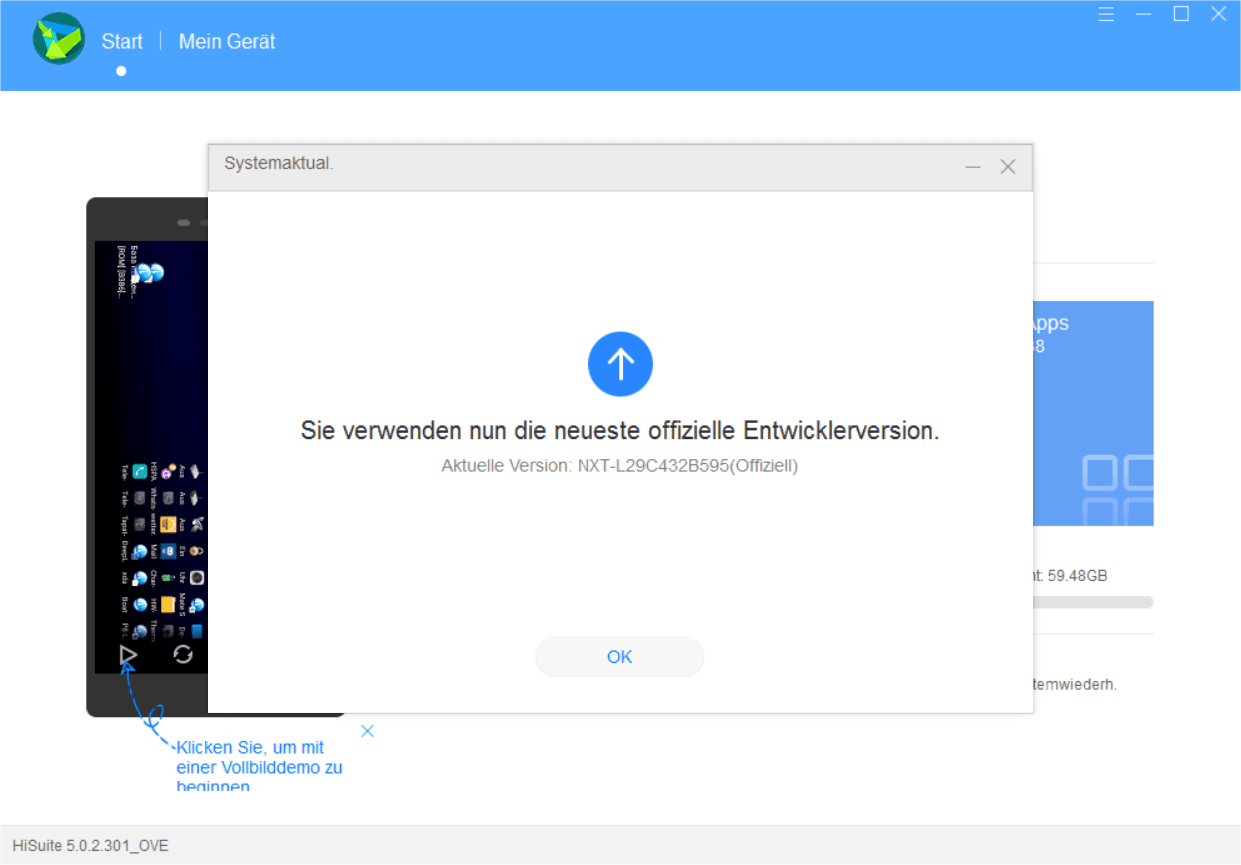Click the blue upward arrow update icon
Image resolution: width=1241 pixels, height=865 pixels.
tap(620, 364)
